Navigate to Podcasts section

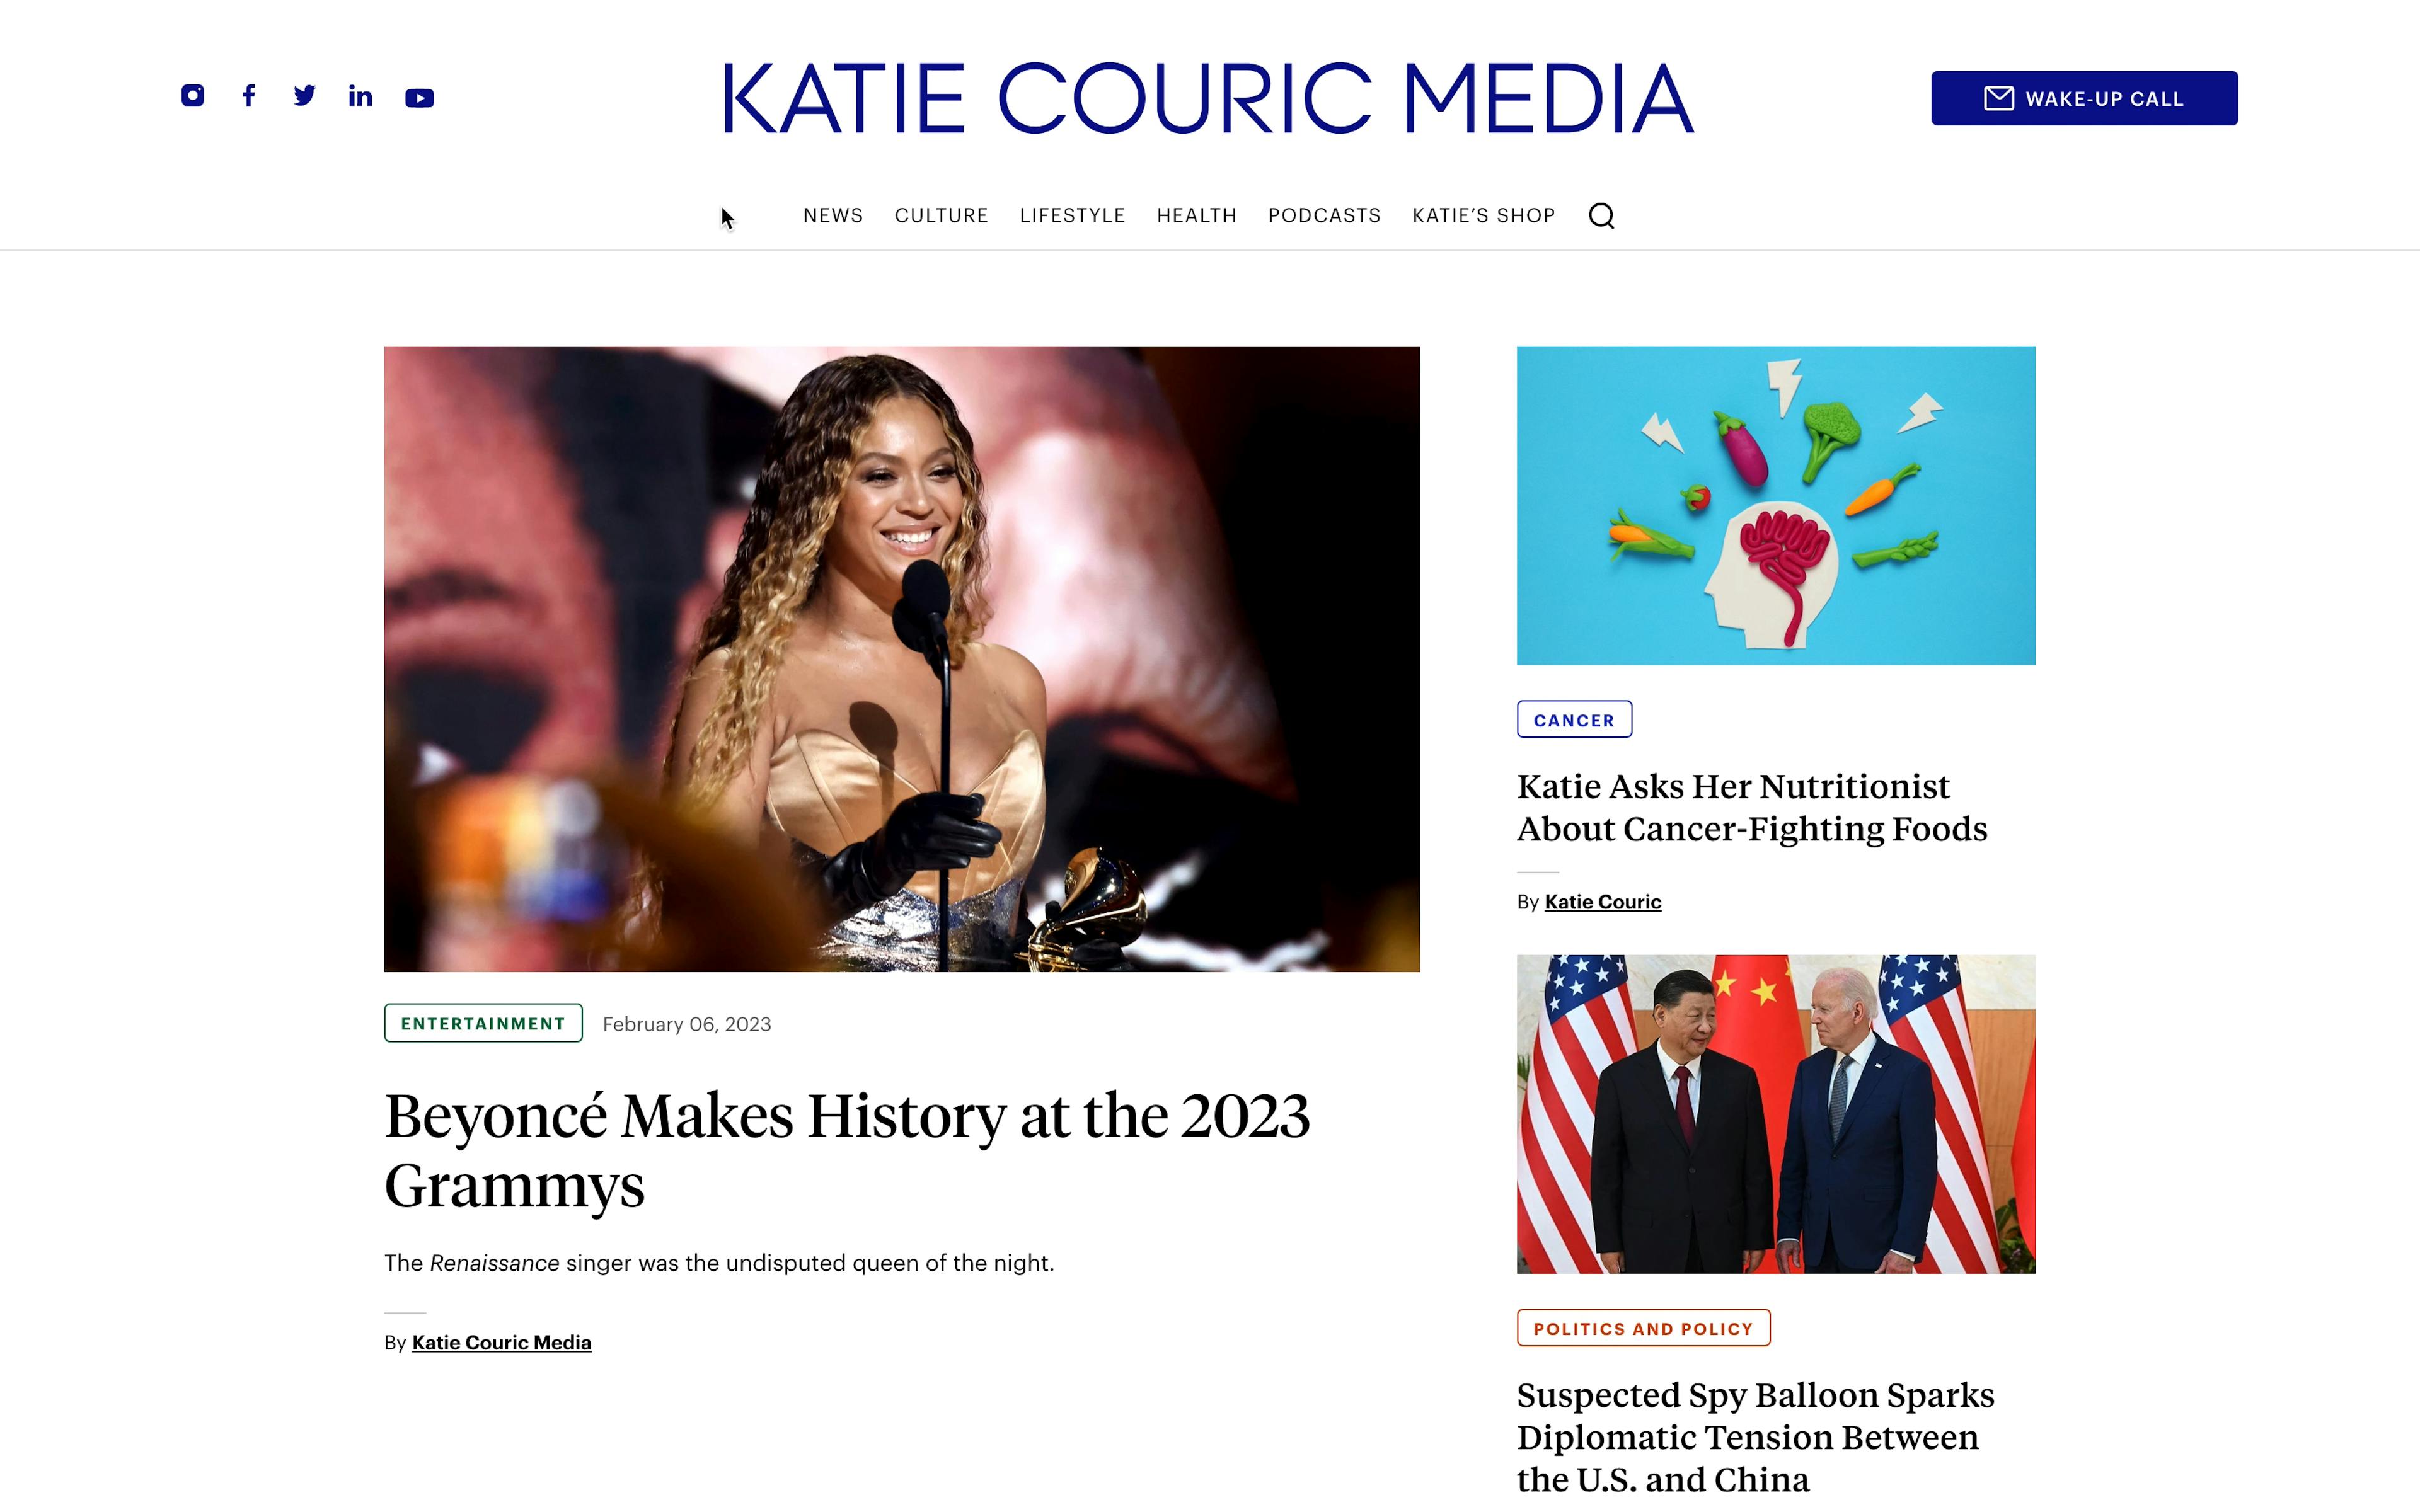[1324, 216]
